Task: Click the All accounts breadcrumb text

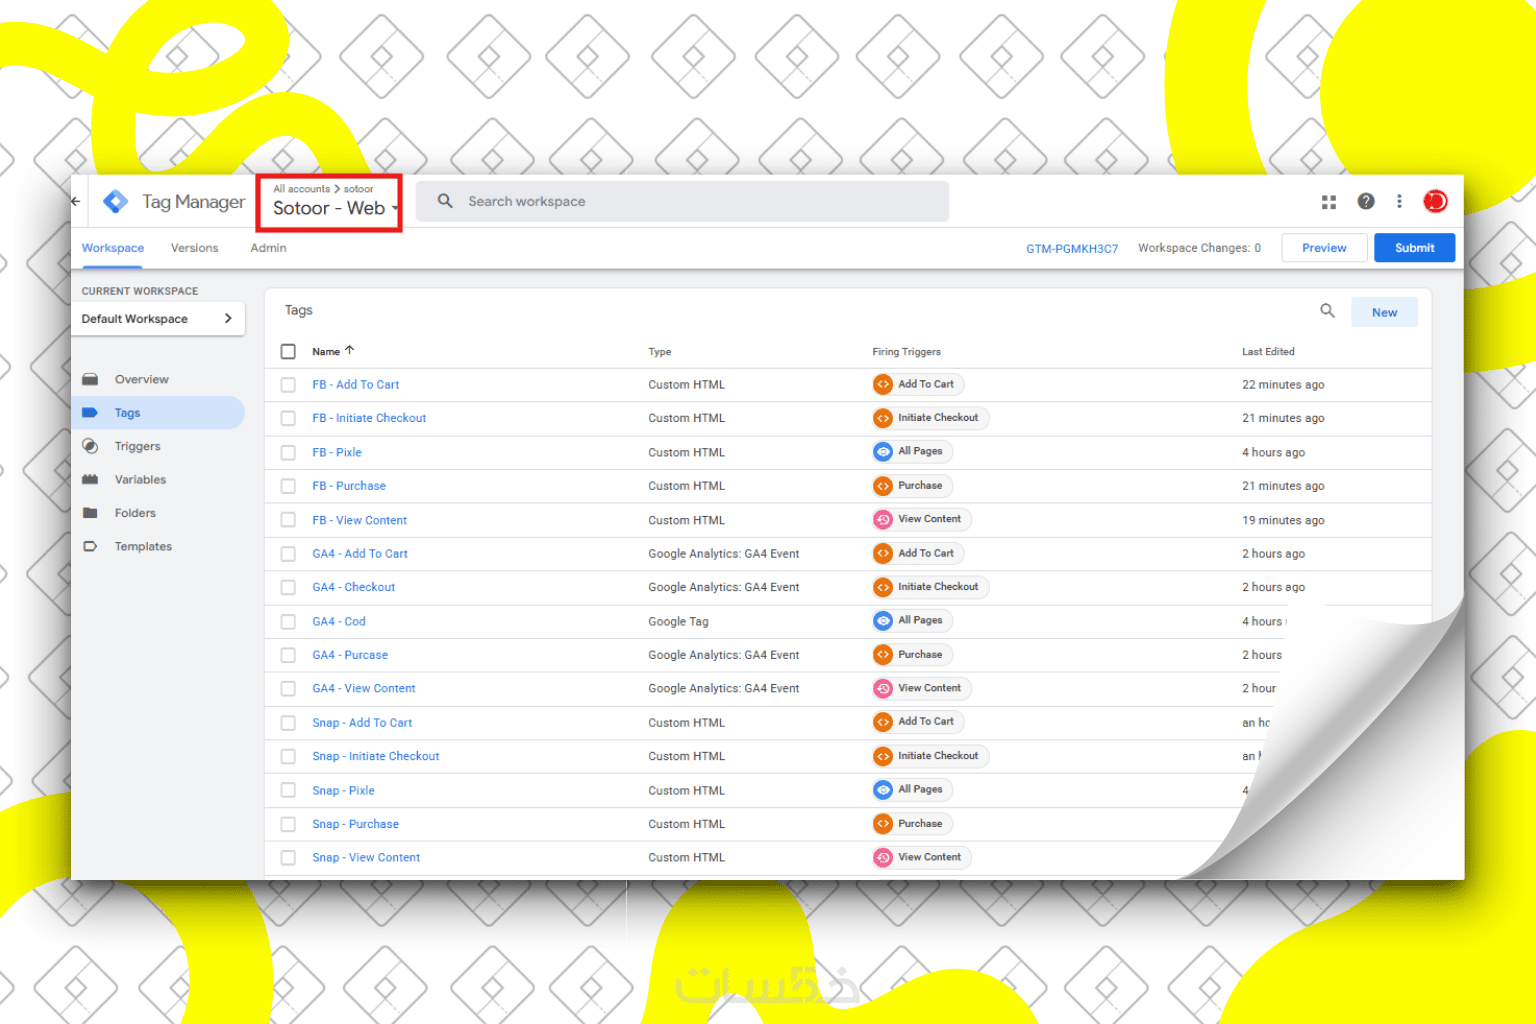Action: pos(301,188)
